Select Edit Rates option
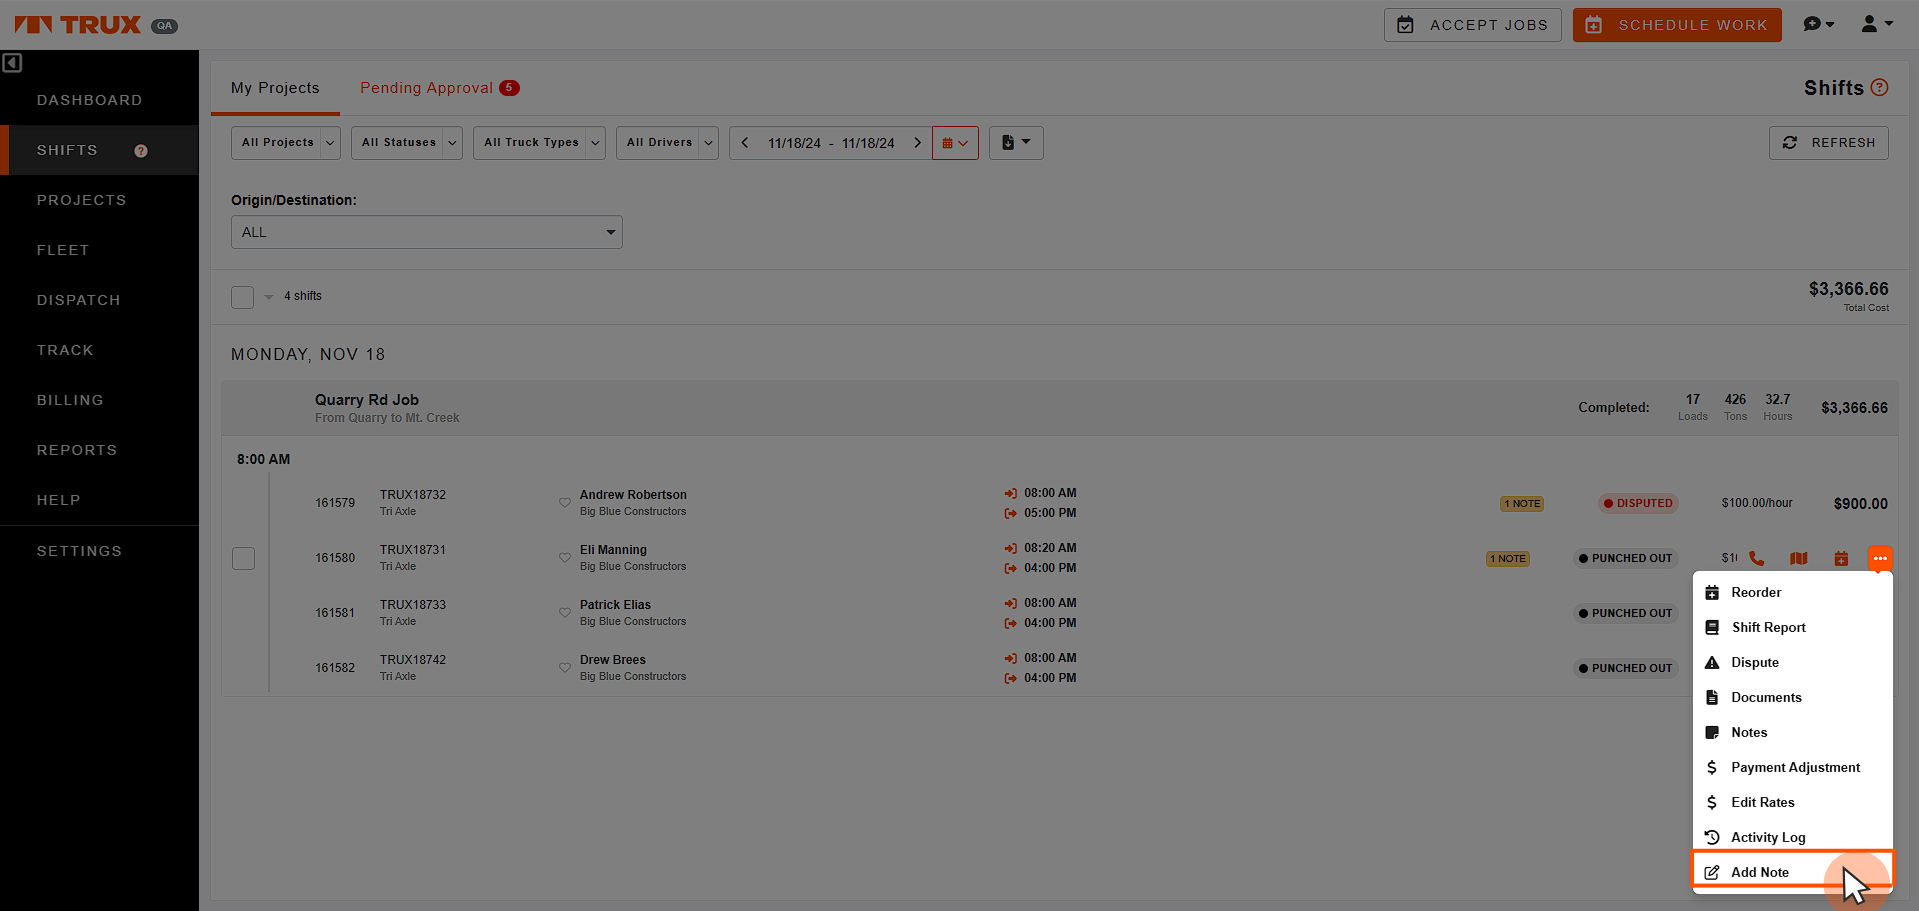1919x911 pixels. [1792, 802]
